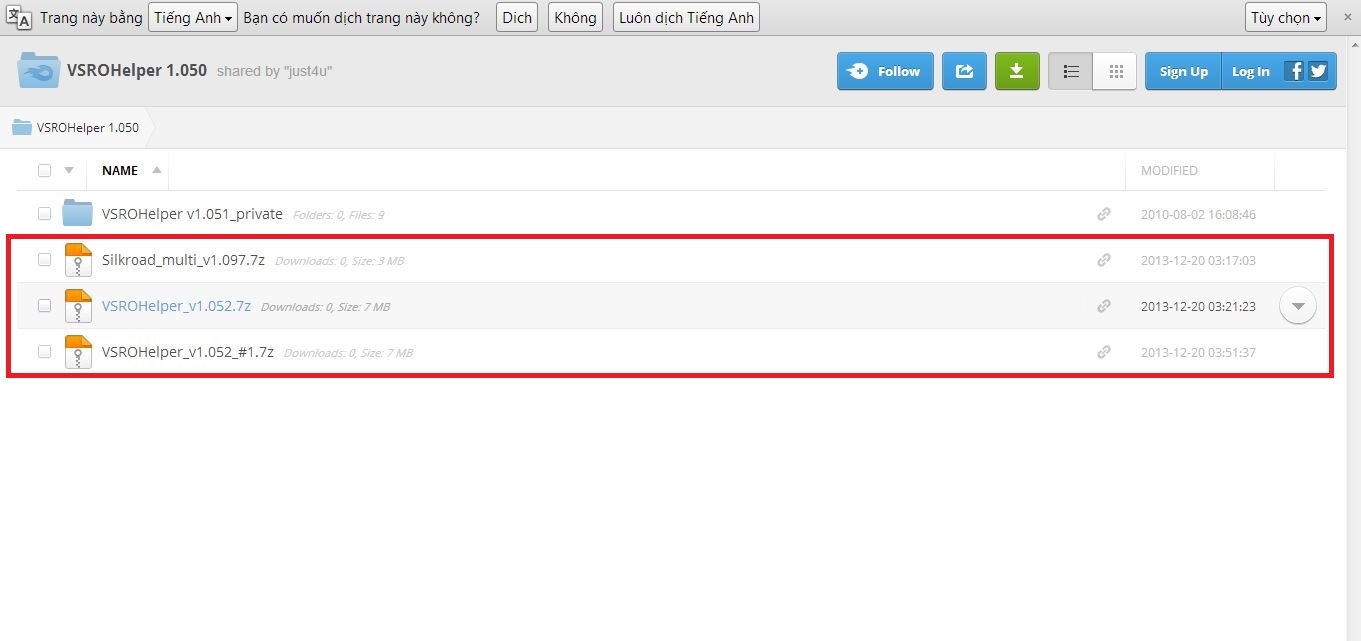Click the Không button
This screenshot has height=641, width=1361.
point(575,18)
